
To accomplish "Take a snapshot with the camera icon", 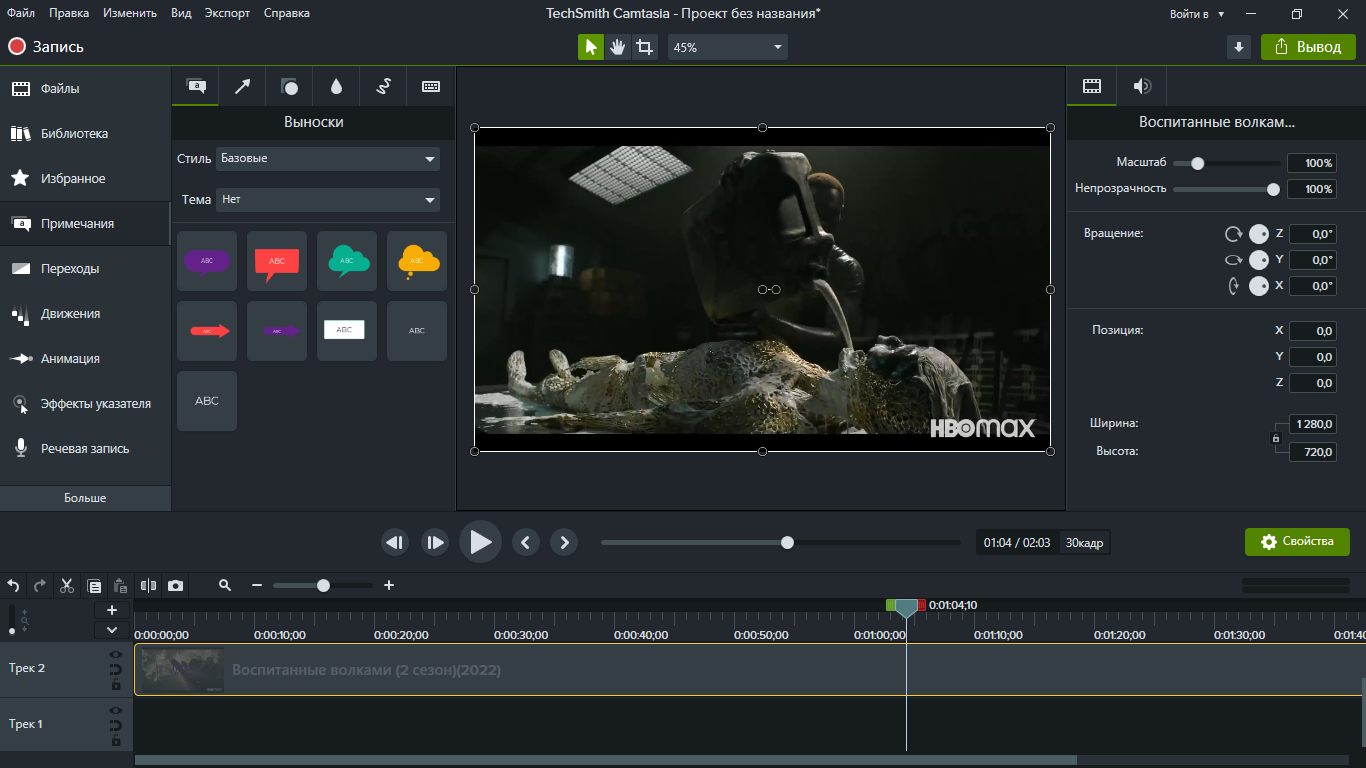I will [x=176, y=586].
